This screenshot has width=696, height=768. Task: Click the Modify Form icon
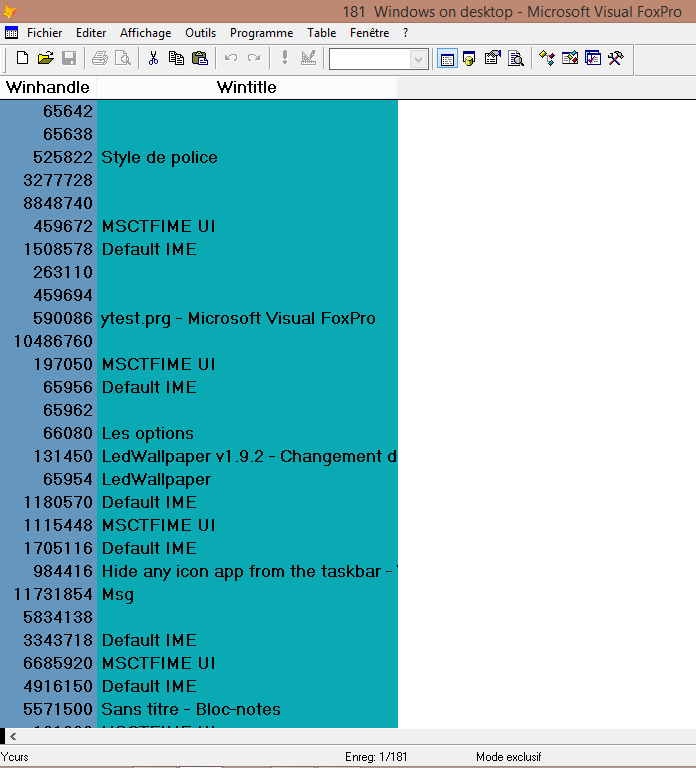coord(308,58)
